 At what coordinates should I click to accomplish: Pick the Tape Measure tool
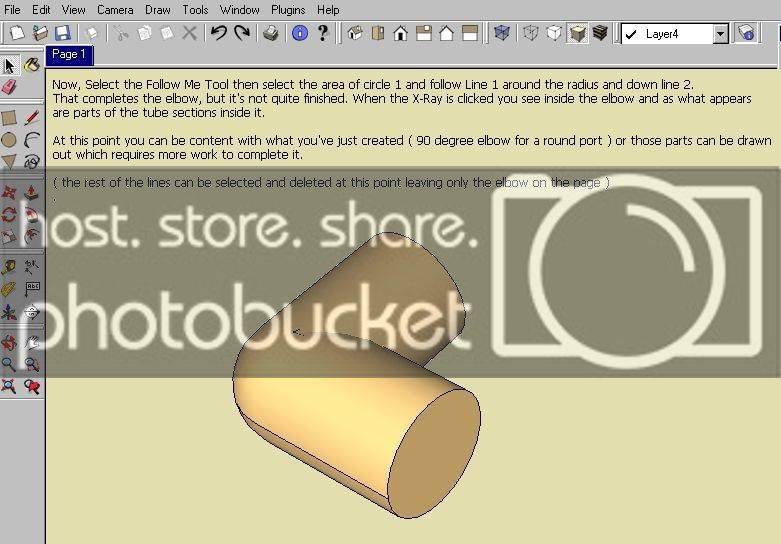tap(9, 267)
